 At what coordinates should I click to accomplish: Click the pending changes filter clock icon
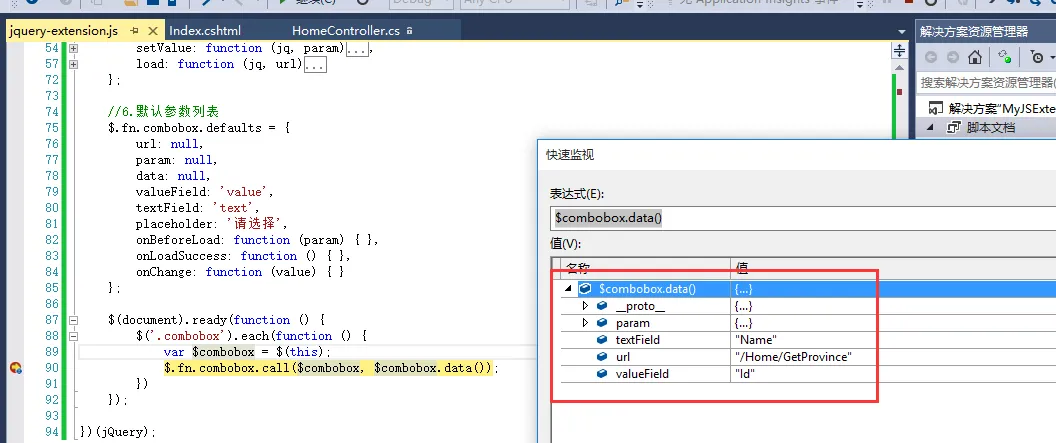tap(1038, 57)
